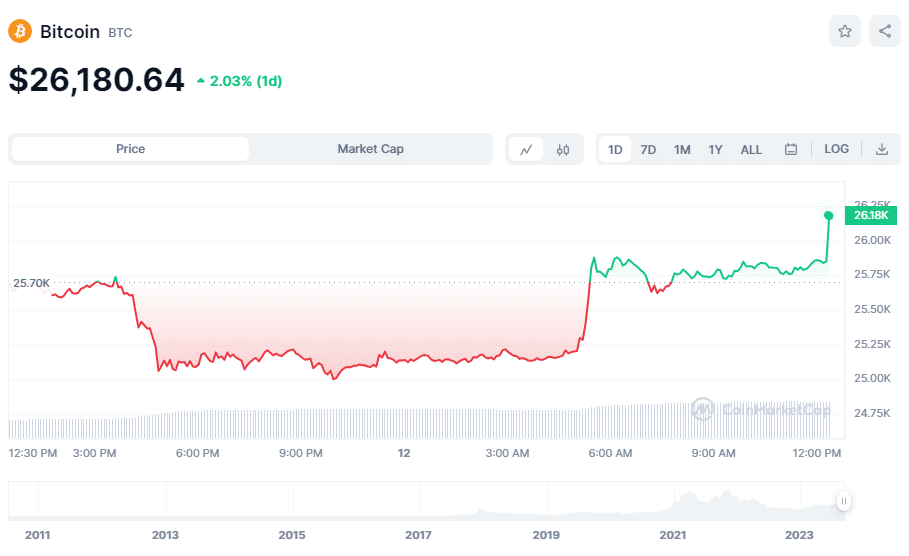Select the 1M time range
Image resolution: width=909 pixels, height=556 pixels.
[x=682, y=150]
